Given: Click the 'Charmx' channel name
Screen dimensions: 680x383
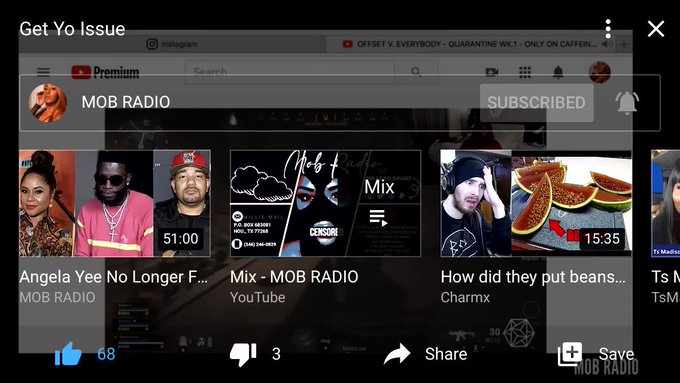Looking at the screenshot, I should click(x=465, y=298).
